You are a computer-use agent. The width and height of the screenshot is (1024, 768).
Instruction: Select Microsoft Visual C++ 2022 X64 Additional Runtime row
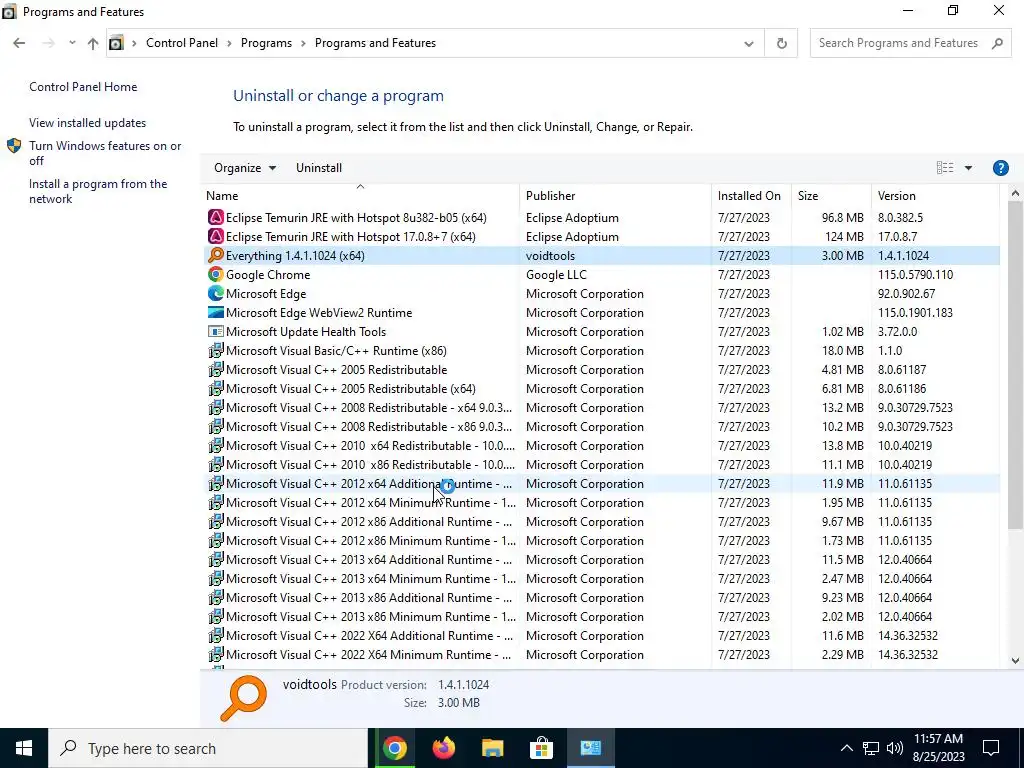pos(600,635)
